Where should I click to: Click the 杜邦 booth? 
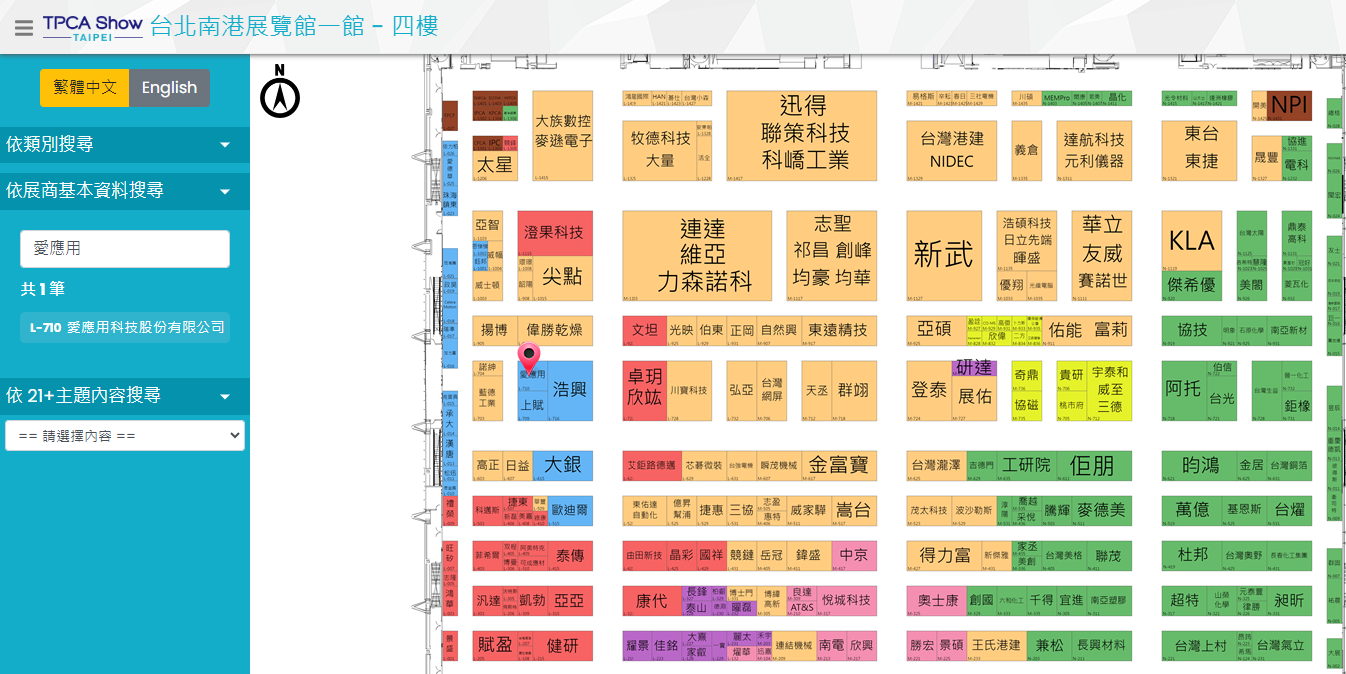click(x=1192, y=555)
